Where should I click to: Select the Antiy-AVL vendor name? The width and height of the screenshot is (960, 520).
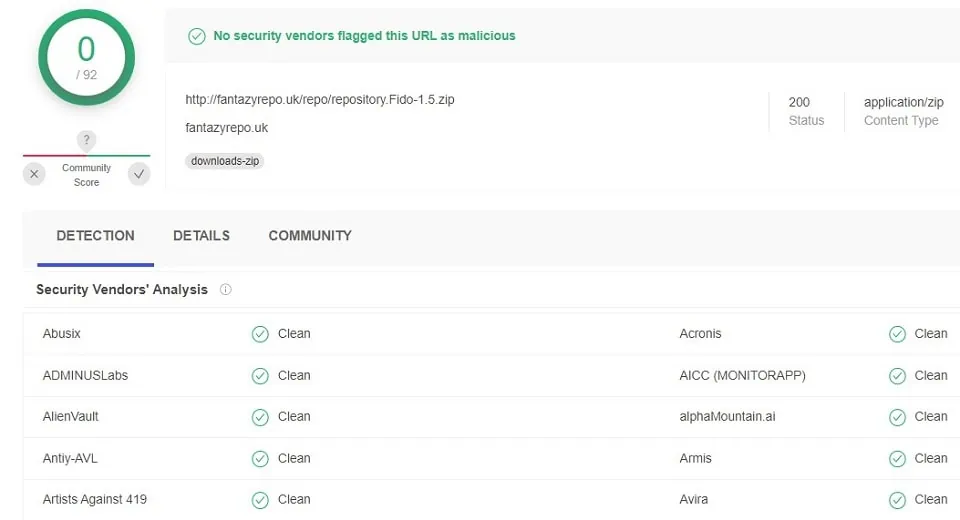70,458
